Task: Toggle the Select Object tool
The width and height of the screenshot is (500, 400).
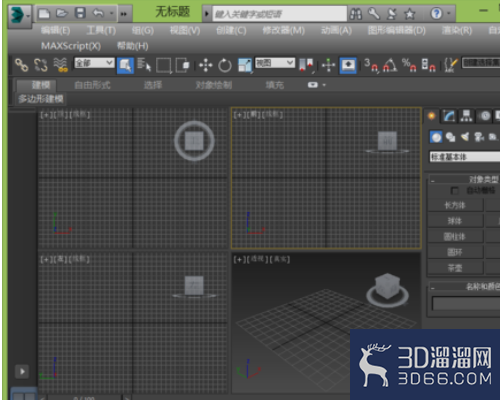Action: pyautogui.click(x=125, y=65)
